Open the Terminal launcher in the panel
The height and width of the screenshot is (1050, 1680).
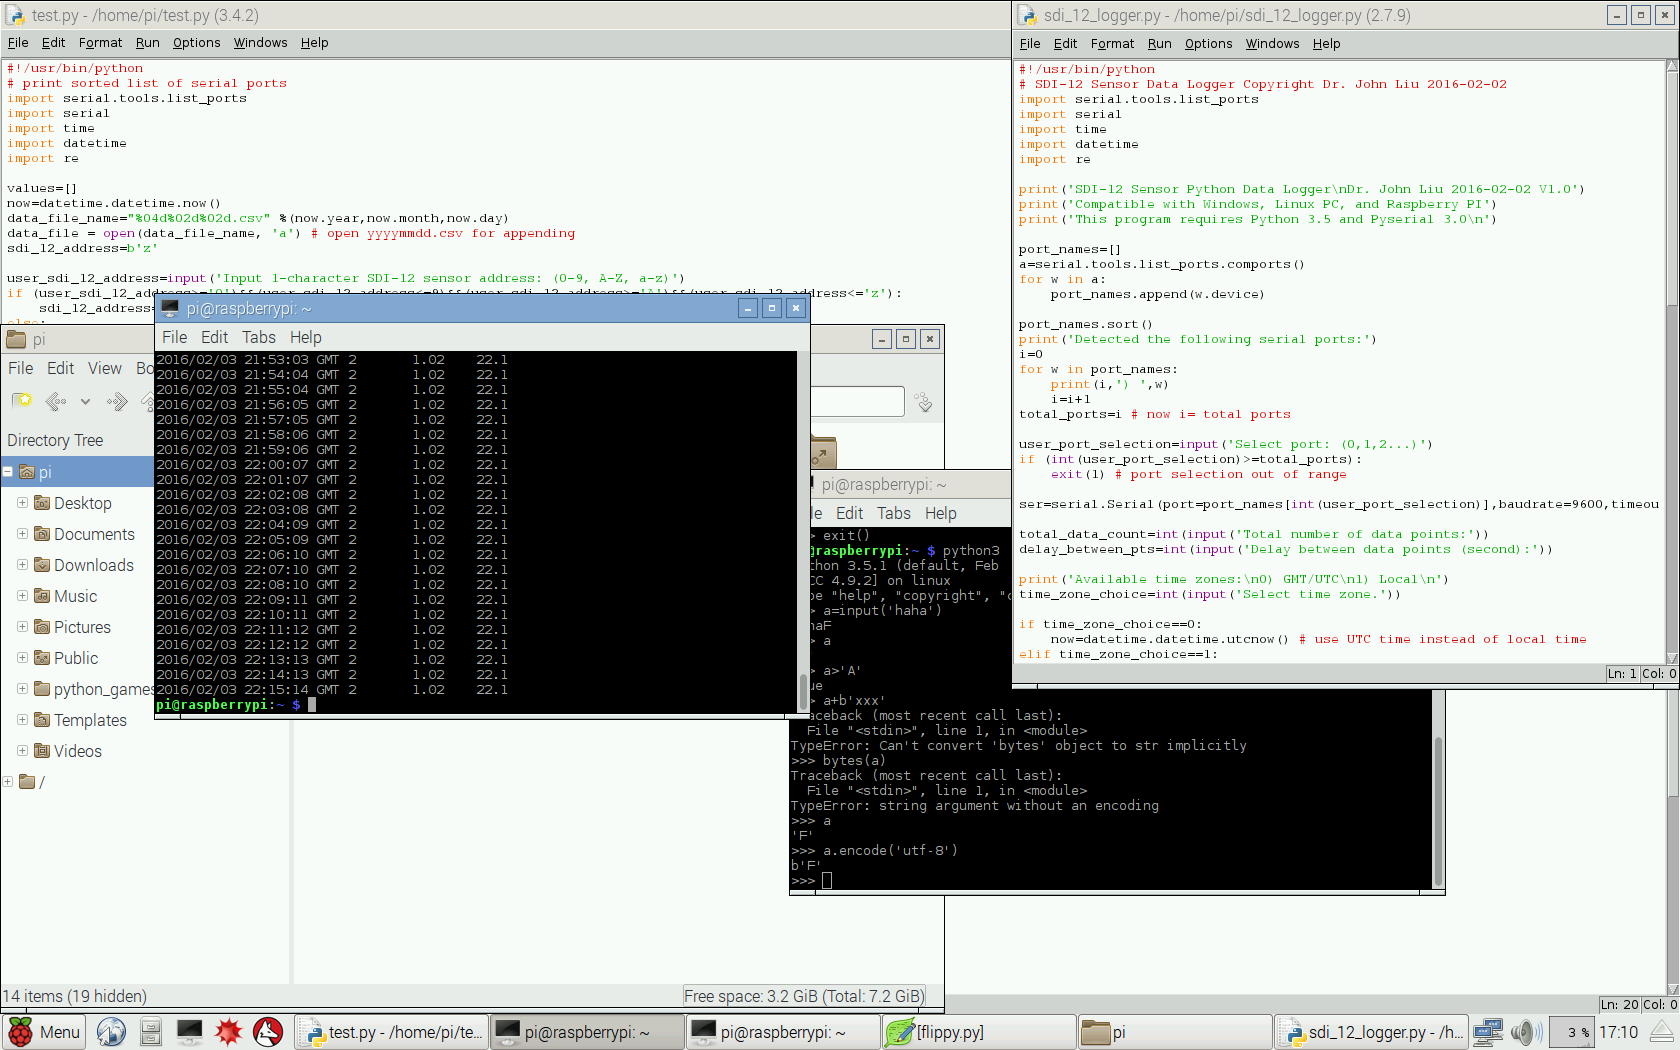pos(189,1032)
